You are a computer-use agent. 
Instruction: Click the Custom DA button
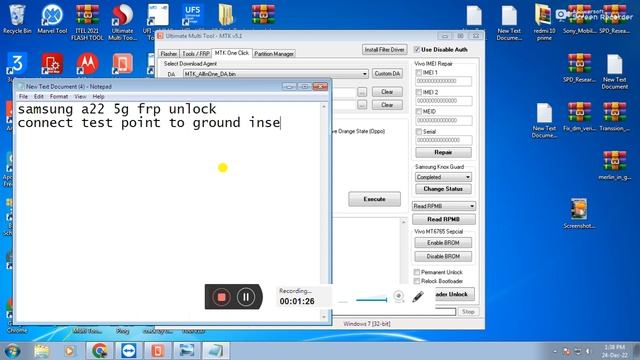click(387, 73)
